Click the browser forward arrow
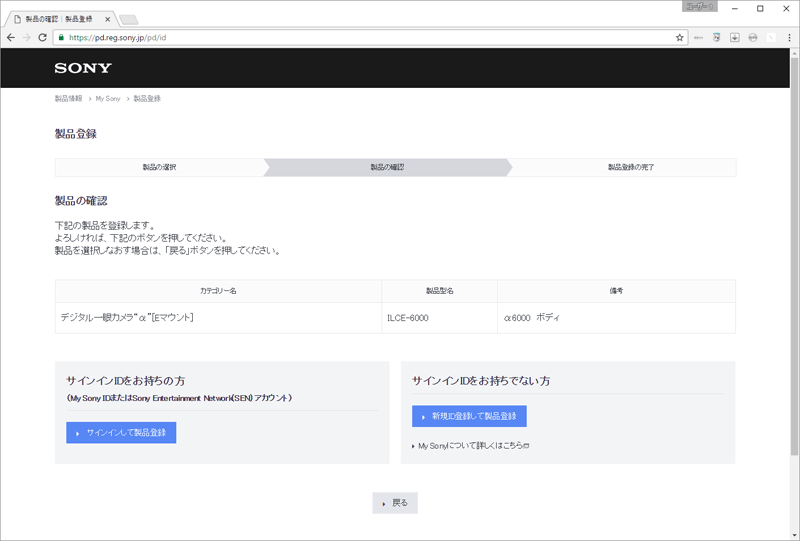This screenshot has width=800, height=541. [27, 37]
